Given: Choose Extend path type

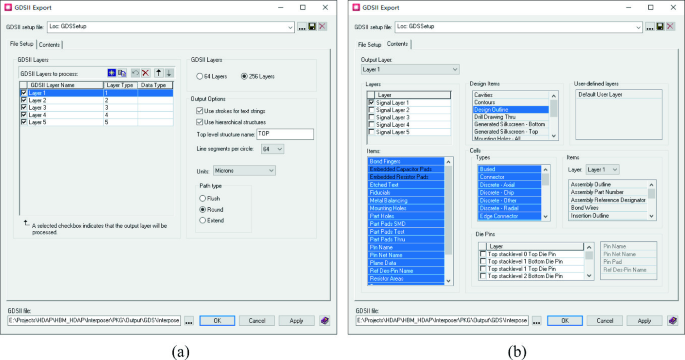Looking at the screenshot, I should [202, 221].
